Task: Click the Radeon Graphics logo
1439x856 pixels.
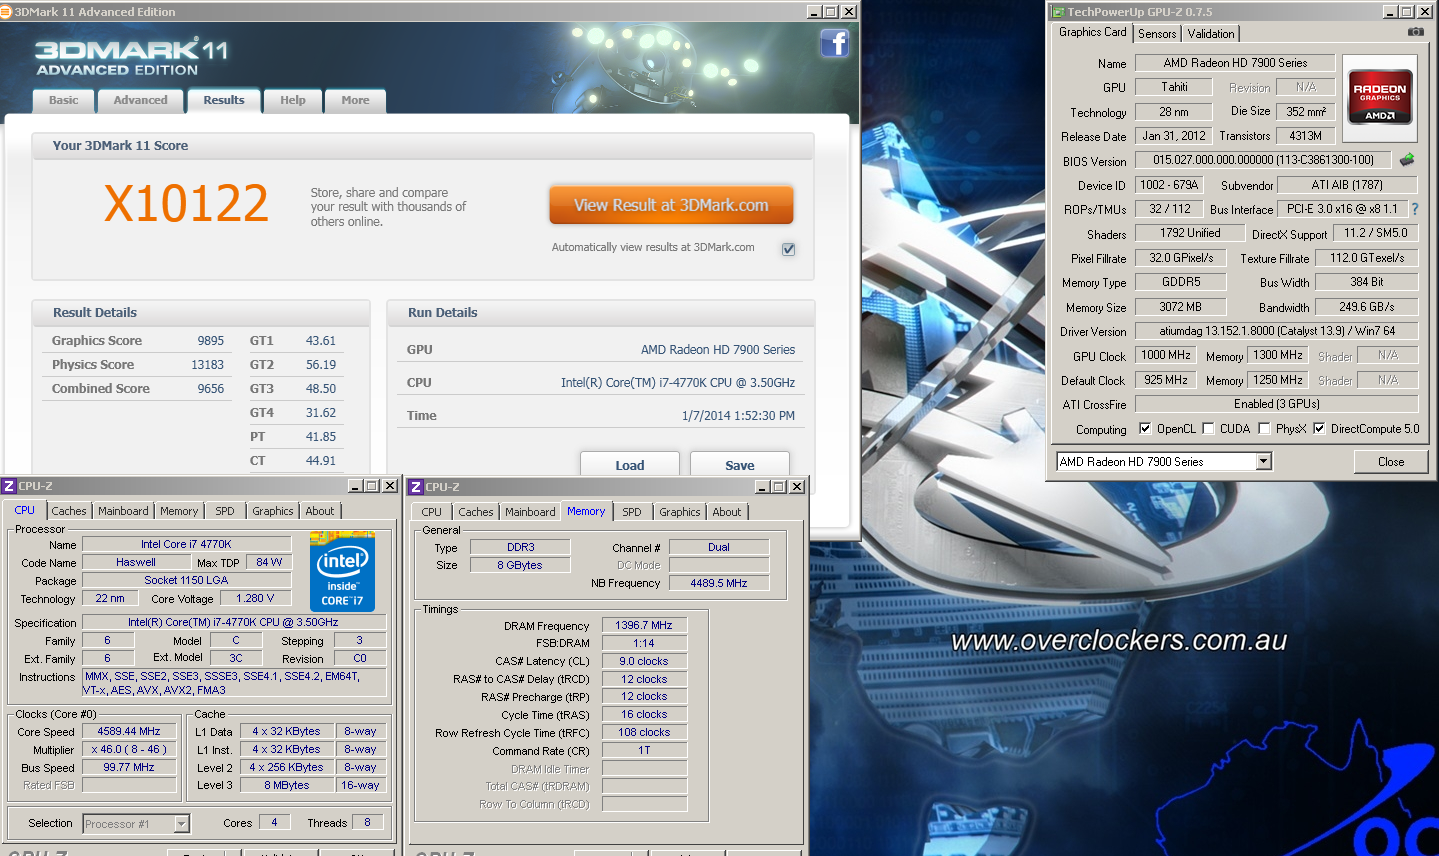Action: (x=1380, y=97)
